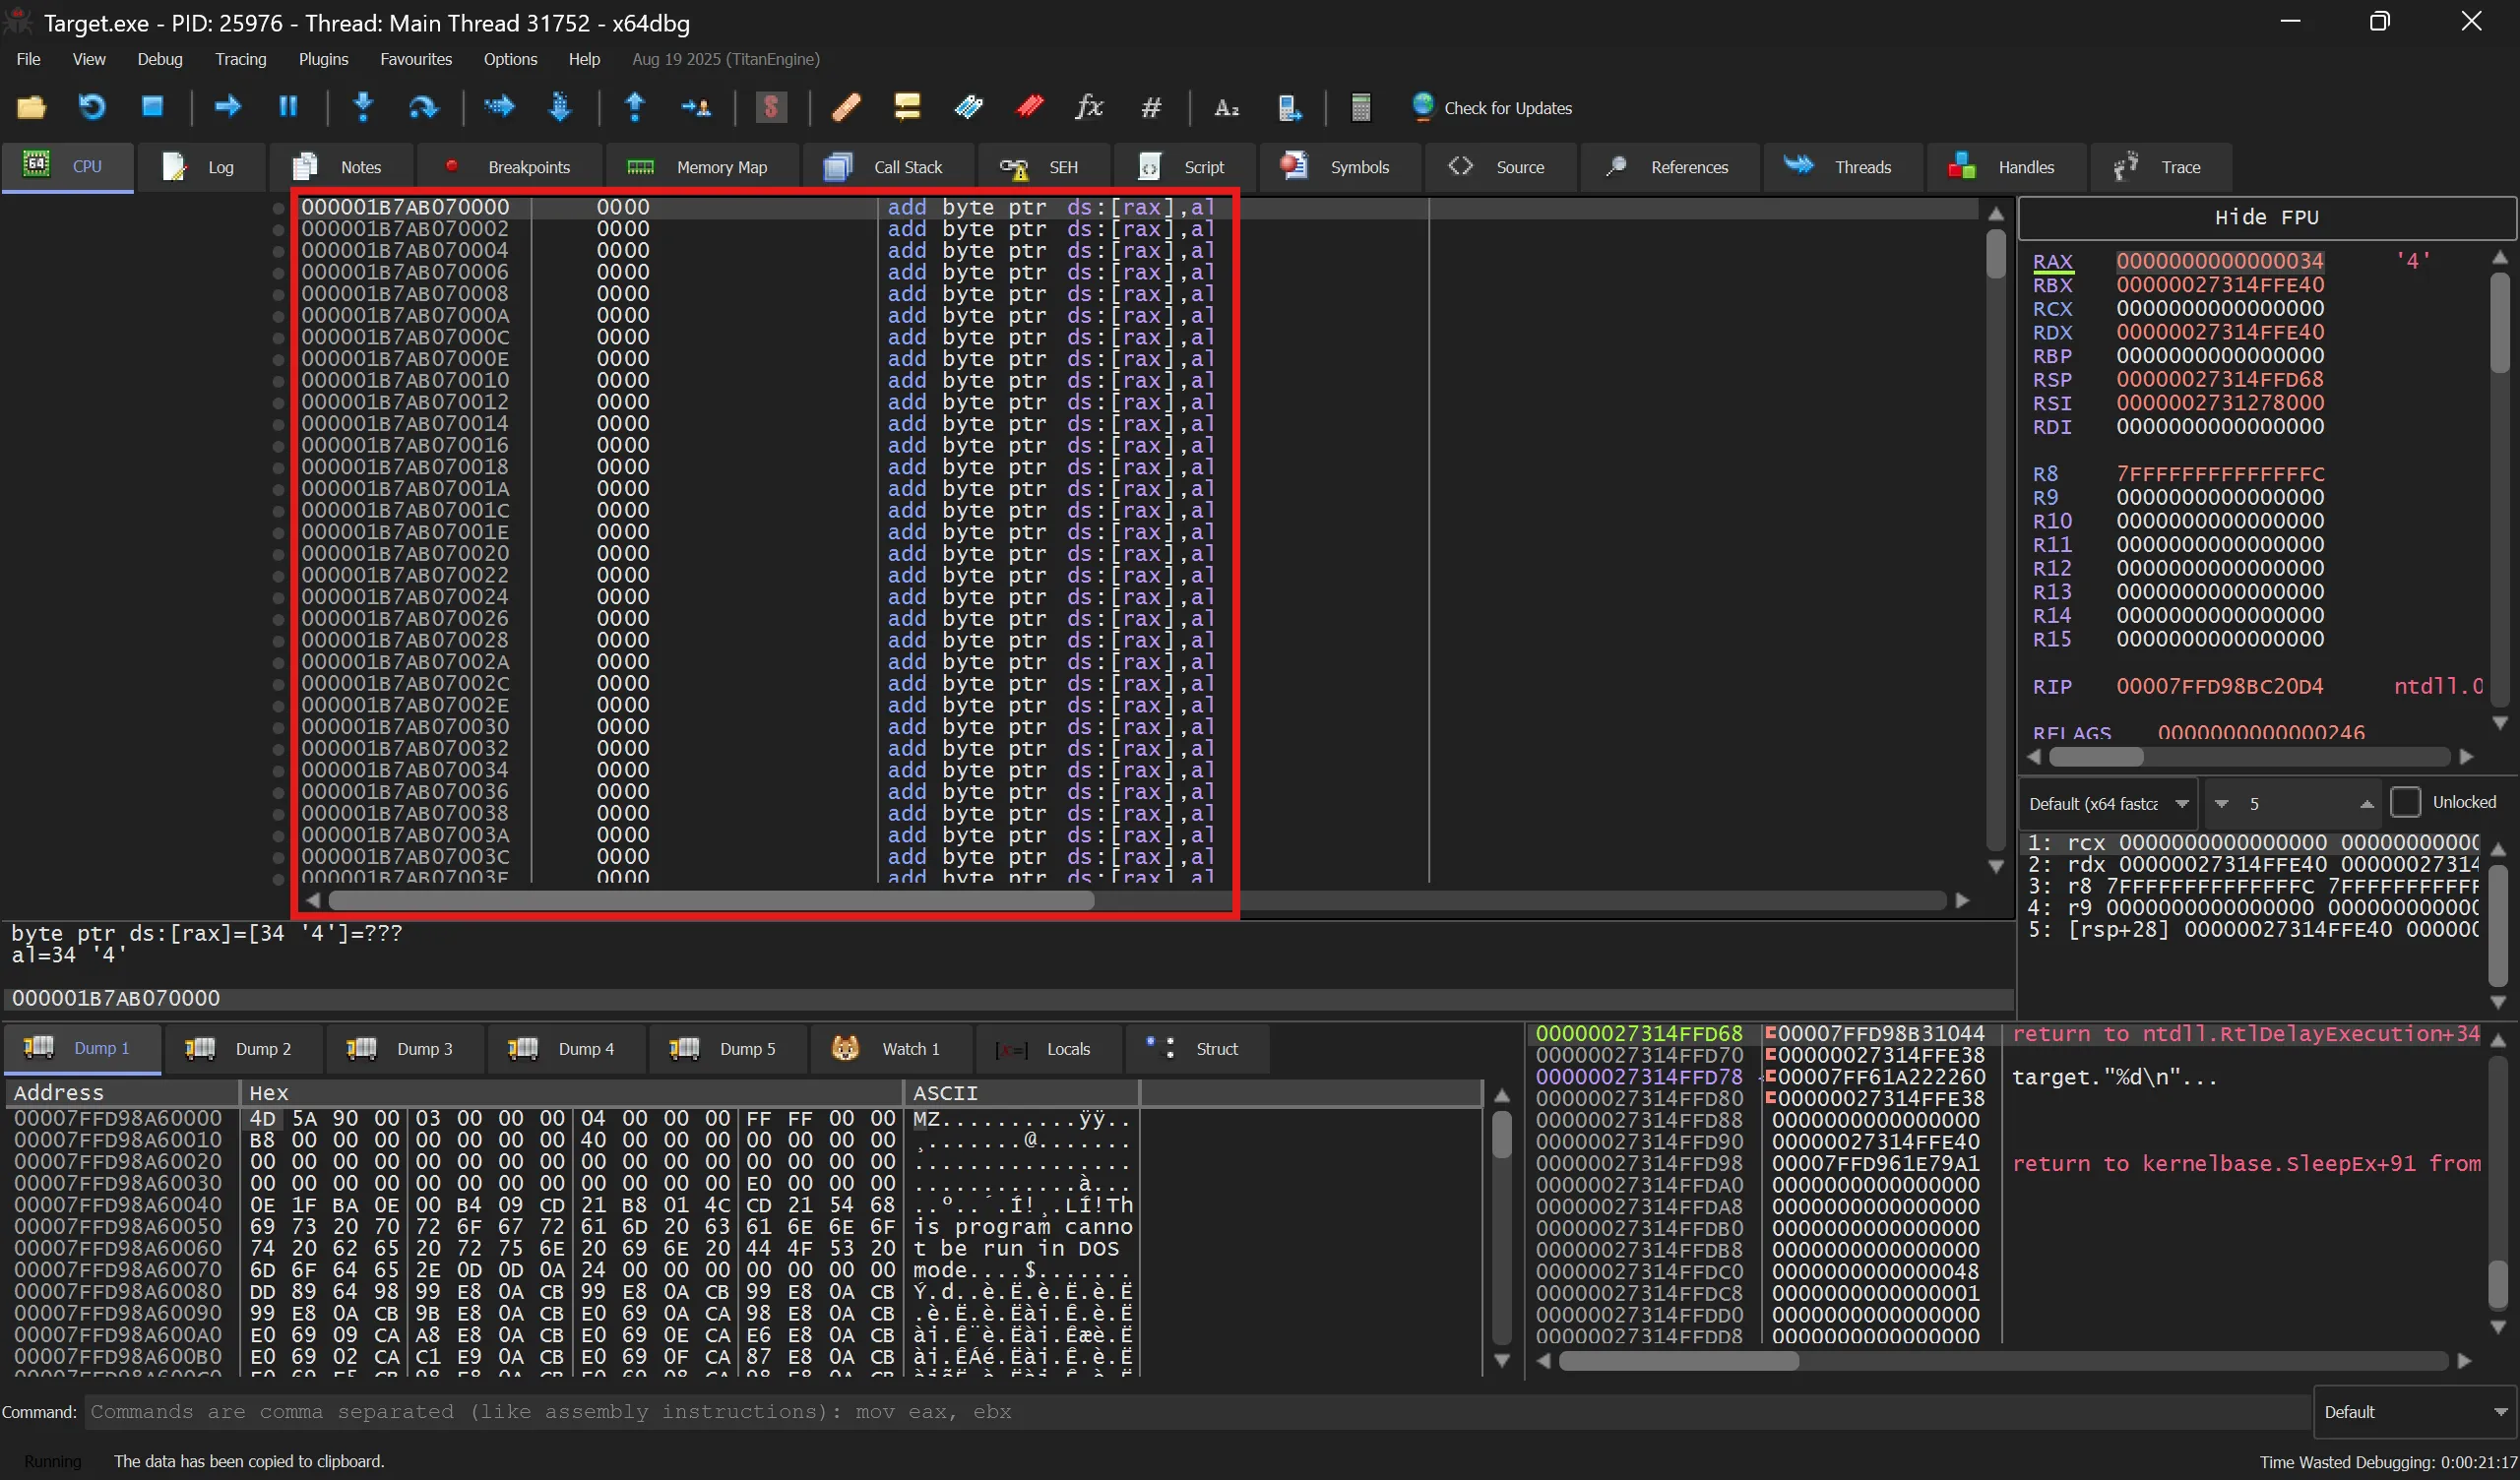Toggle breakpoint bullet at 000001B7AB070000
Screen dimensions: 2520x1480
(278, 208)
